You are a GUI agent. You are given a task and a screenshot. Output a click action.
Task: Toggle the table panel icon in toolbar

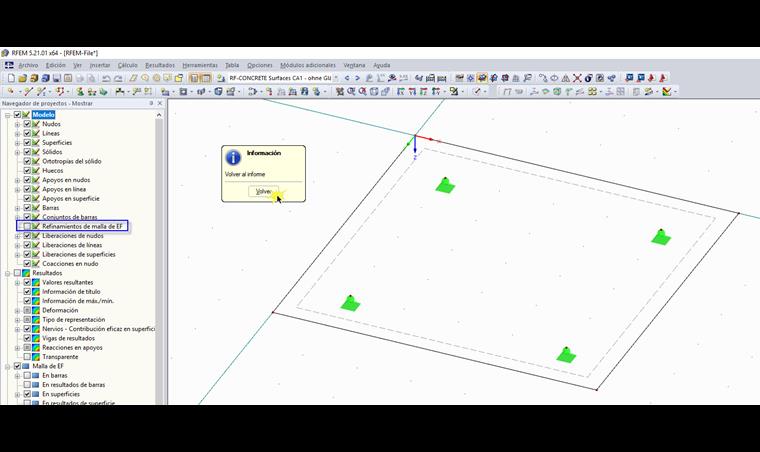pyautogui.click(x=206, y=78)
